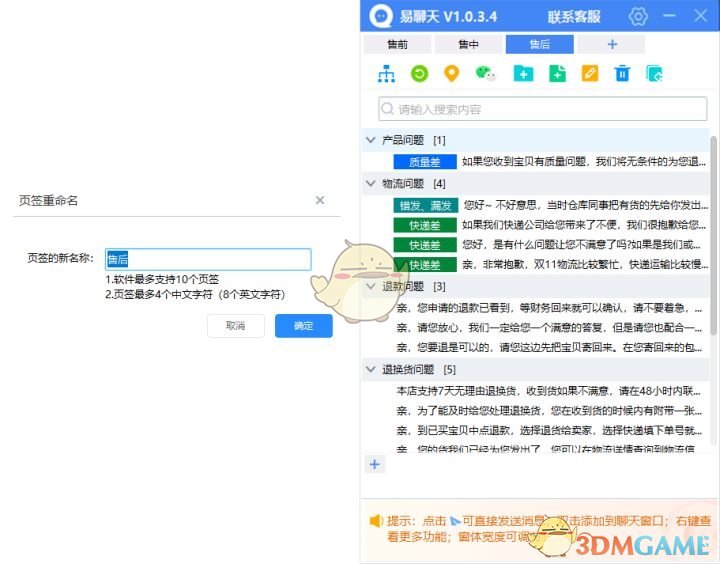The image size is (720, 564).
Task: Collapse the 退款问题 category
Action: (371, 286)
